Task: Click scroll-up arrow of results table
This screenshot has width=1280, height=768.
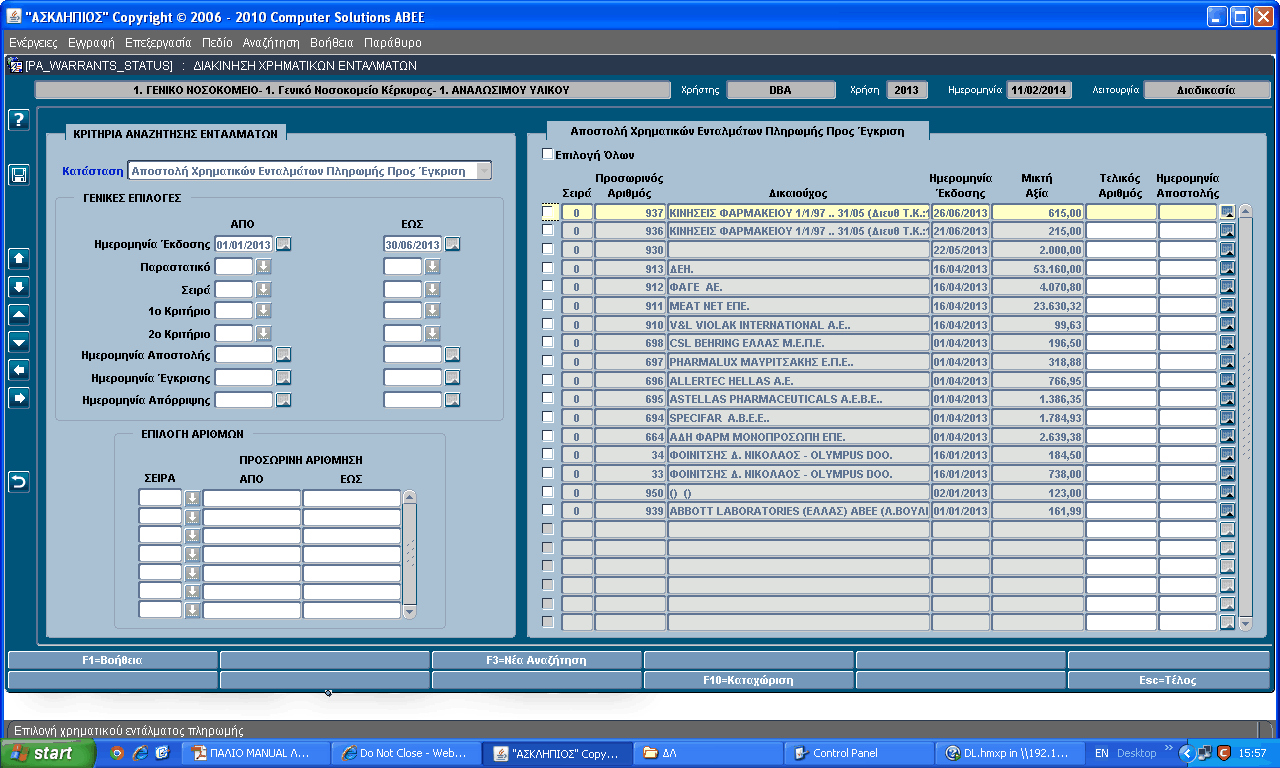Action: pos(1245,211)
